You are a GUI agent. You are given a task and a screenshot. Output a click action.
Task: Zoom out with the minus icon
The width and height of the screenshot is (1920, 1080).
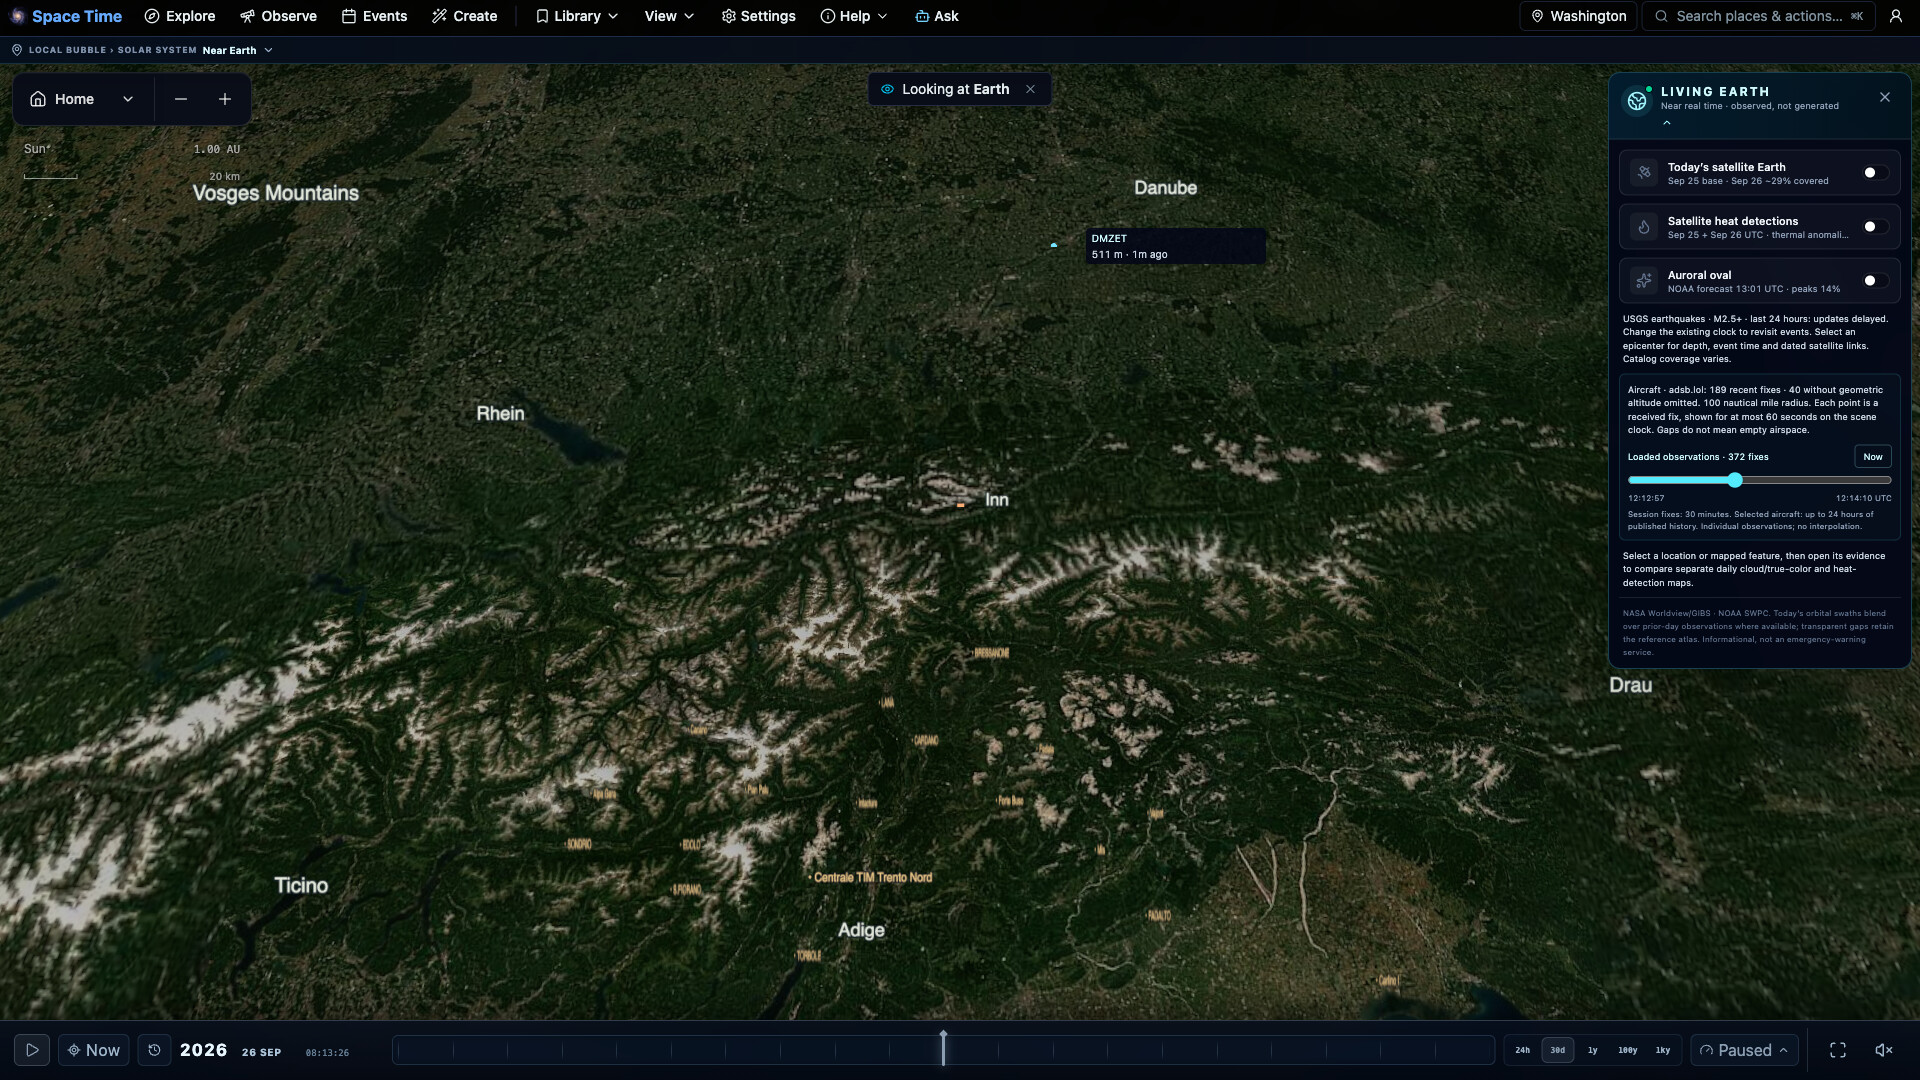(x=181, y=99)
